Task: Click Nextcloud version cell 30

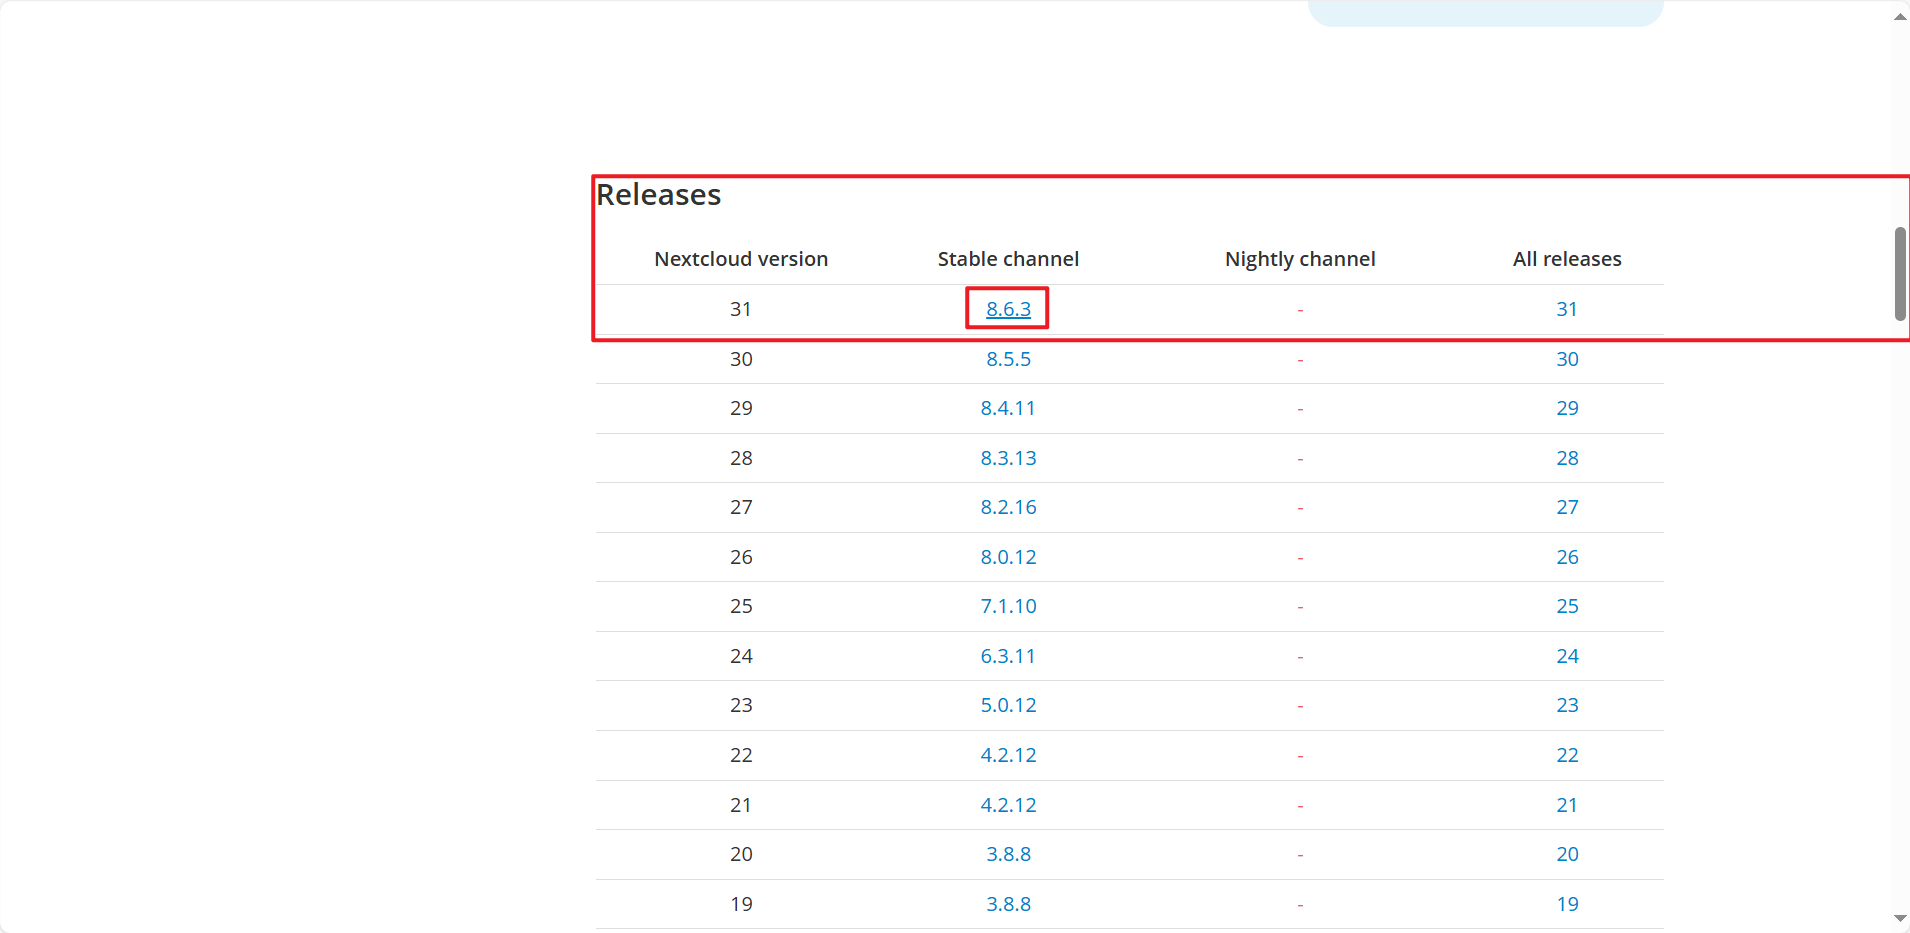Action: 741,359
